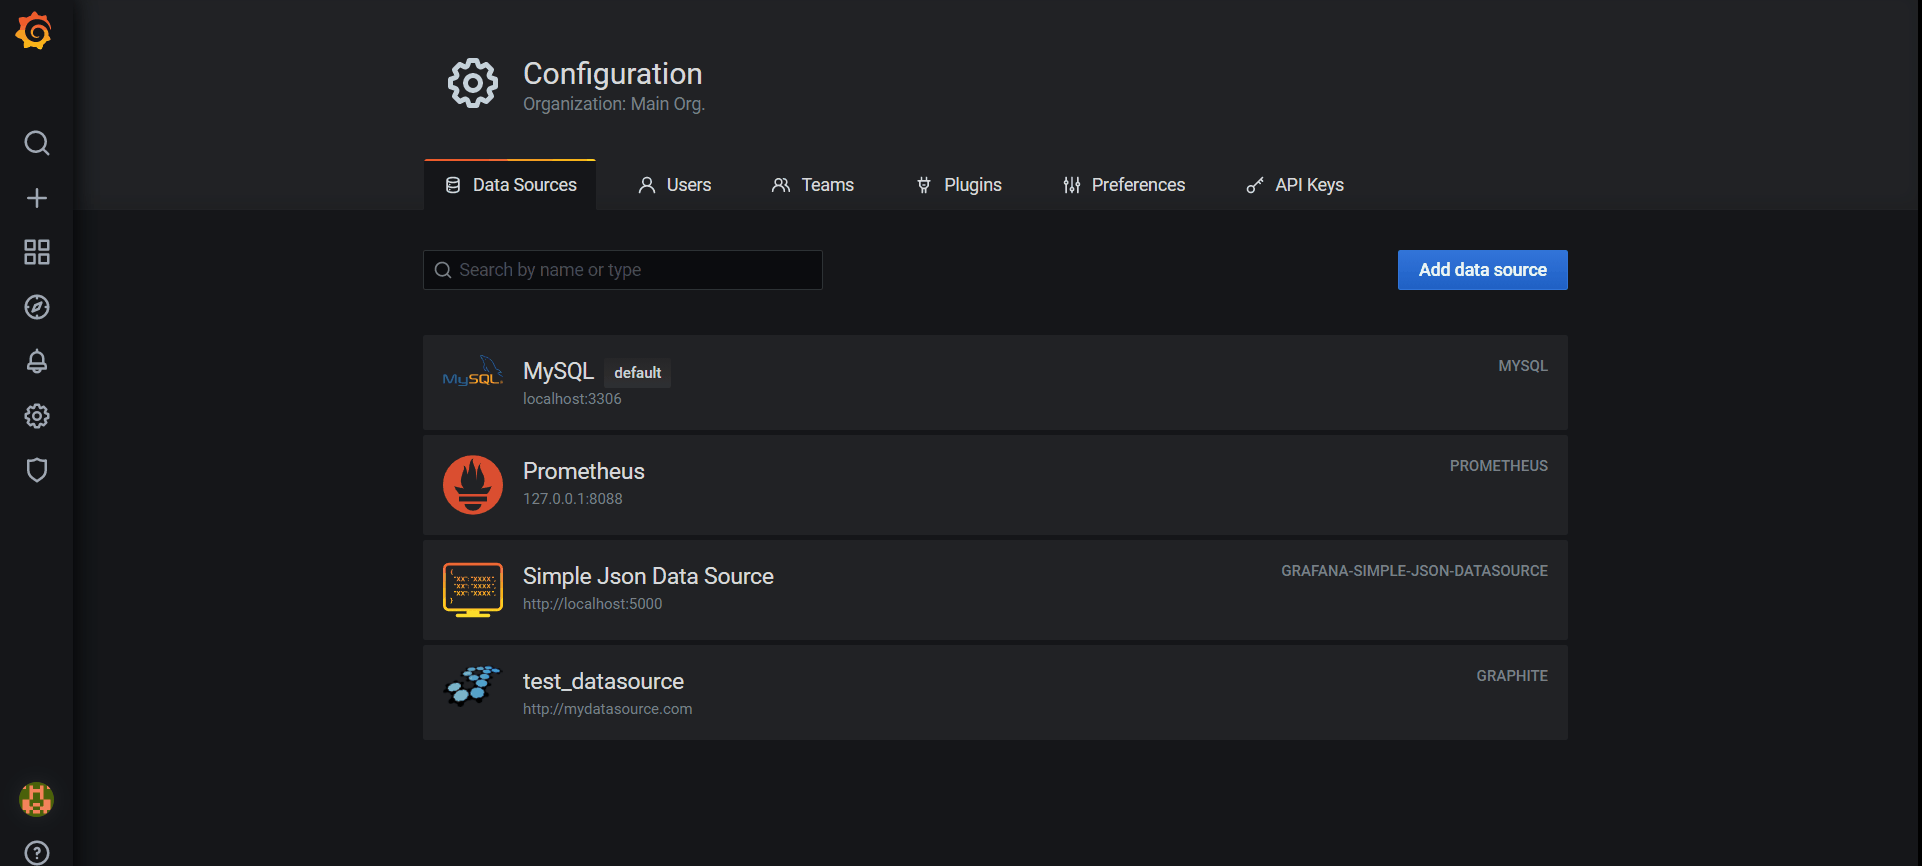Image resolution: width=1922 pixels, height=866 pixels.
Task: Open the Alerting bell icon
Action: [37, 361]
